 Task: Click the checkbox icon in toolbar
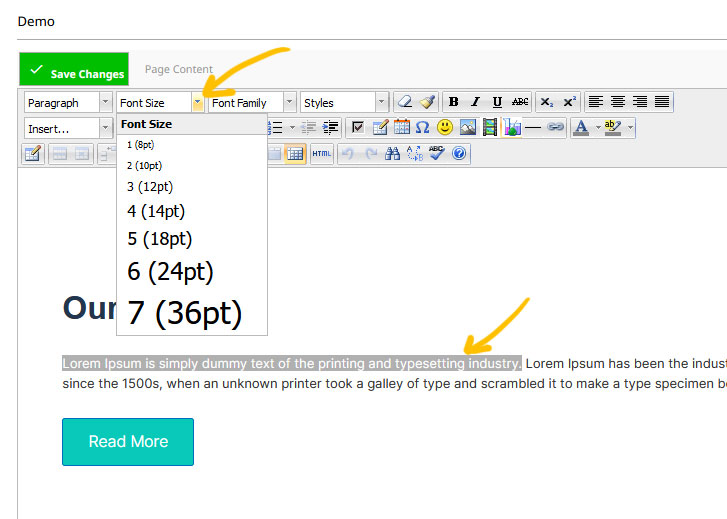pyautogui.click(x=358, y=128)
